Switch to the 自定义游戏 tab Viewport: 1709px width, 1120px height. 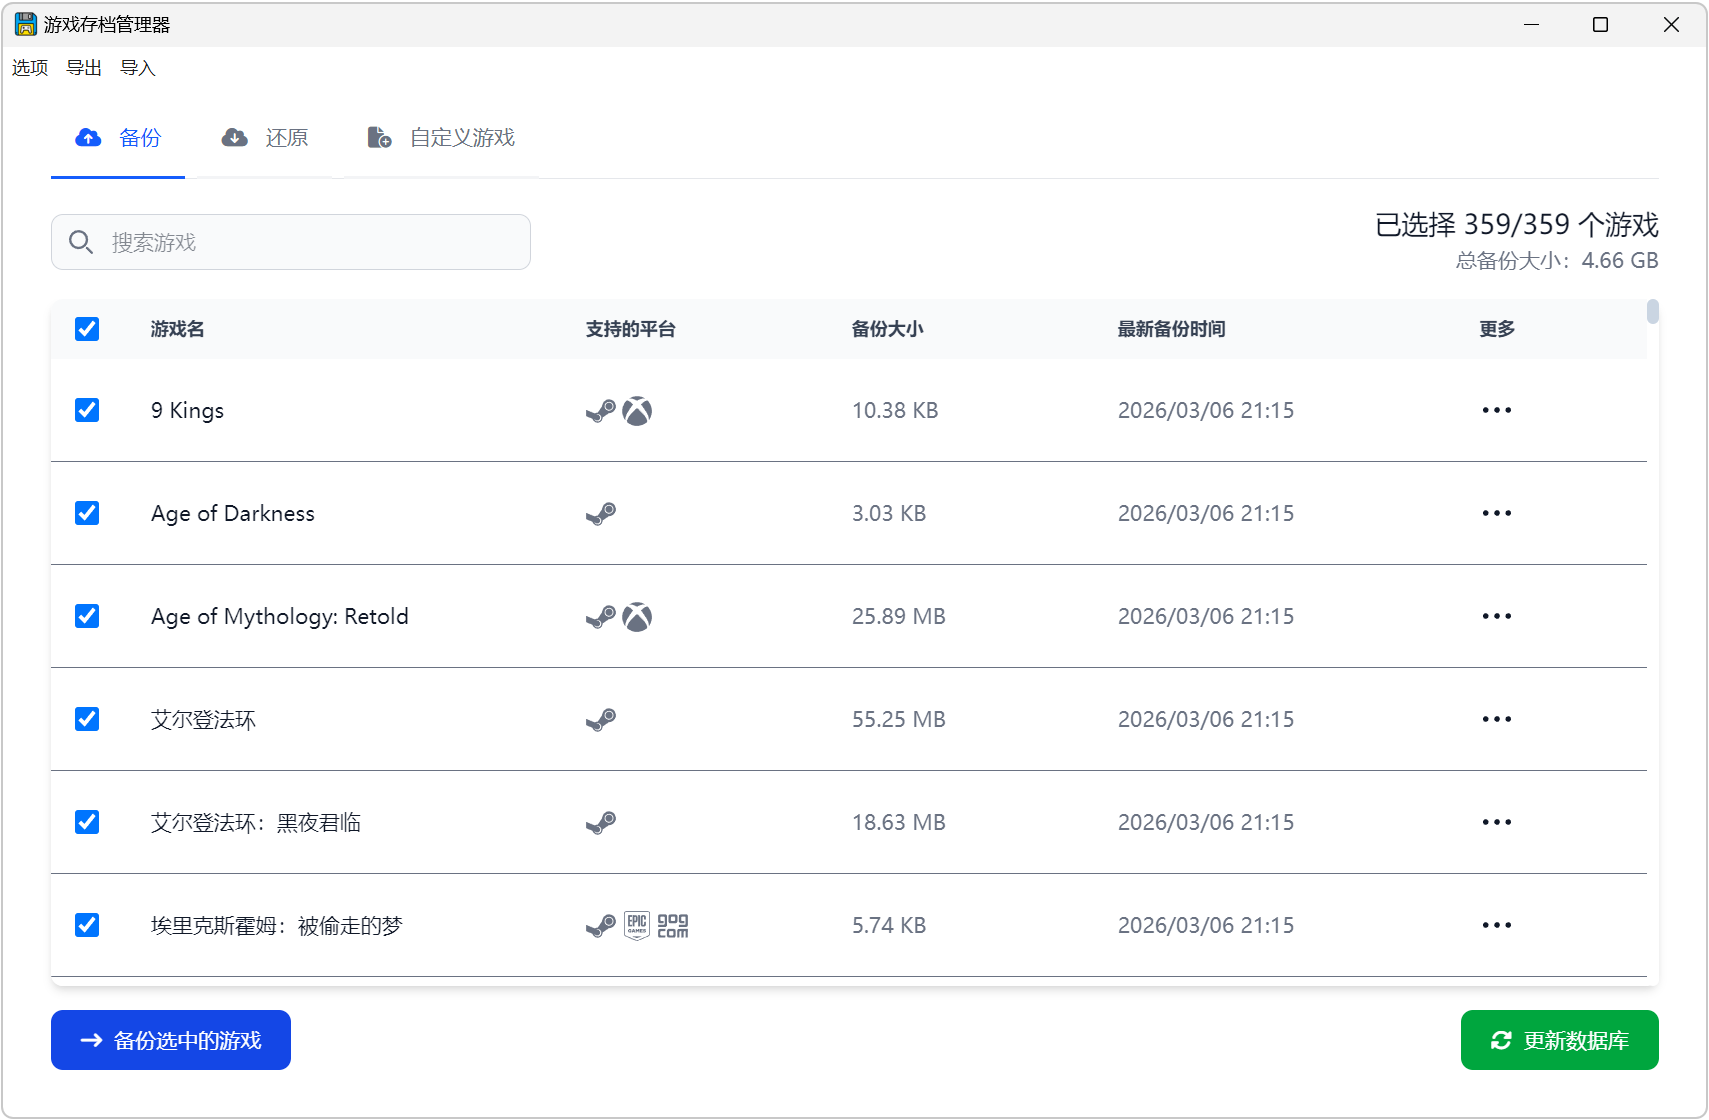(441, 138)
